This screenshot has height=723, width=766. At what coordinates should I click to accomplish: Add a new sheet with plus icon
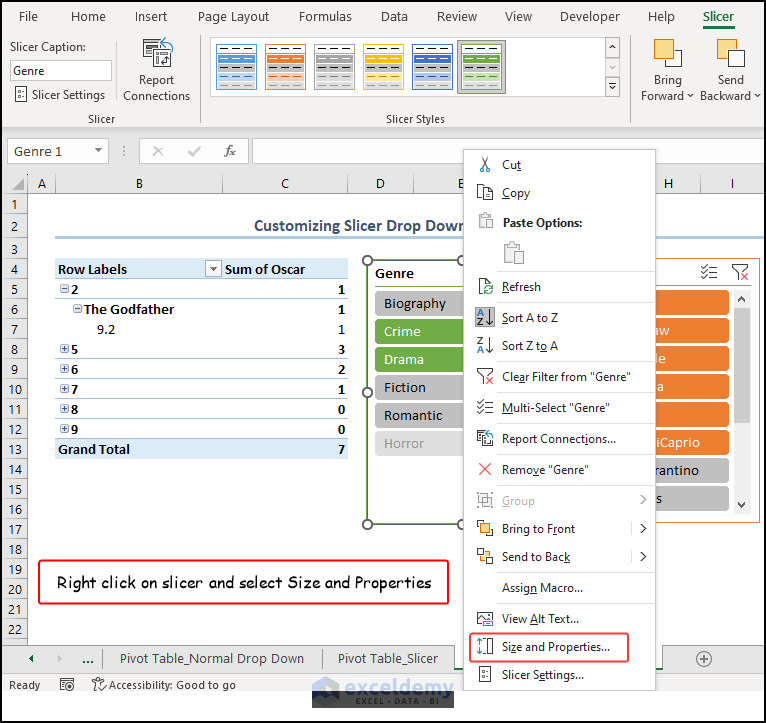click(703, 659)
